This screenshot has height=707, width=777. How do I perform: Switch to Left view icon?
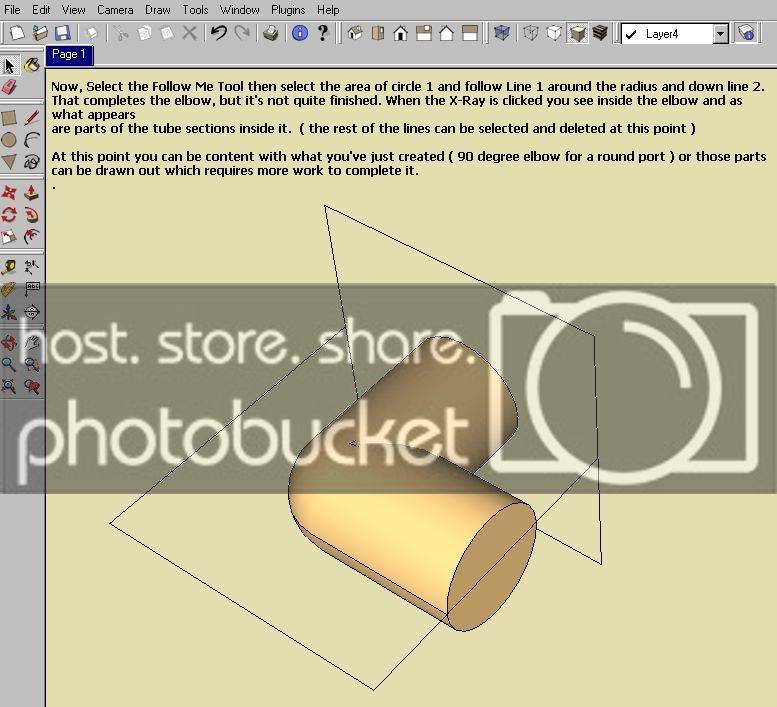(470, 33)
